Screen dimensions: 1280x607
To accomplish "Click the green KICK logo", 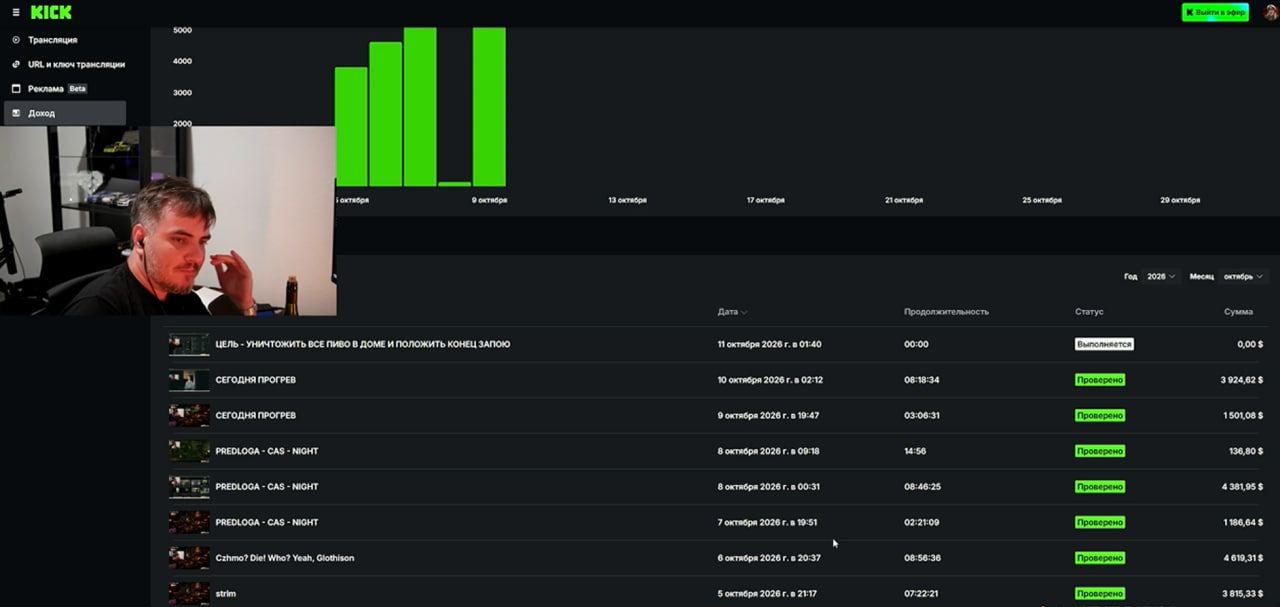I will pyautogui.click(x=51, y=12).
